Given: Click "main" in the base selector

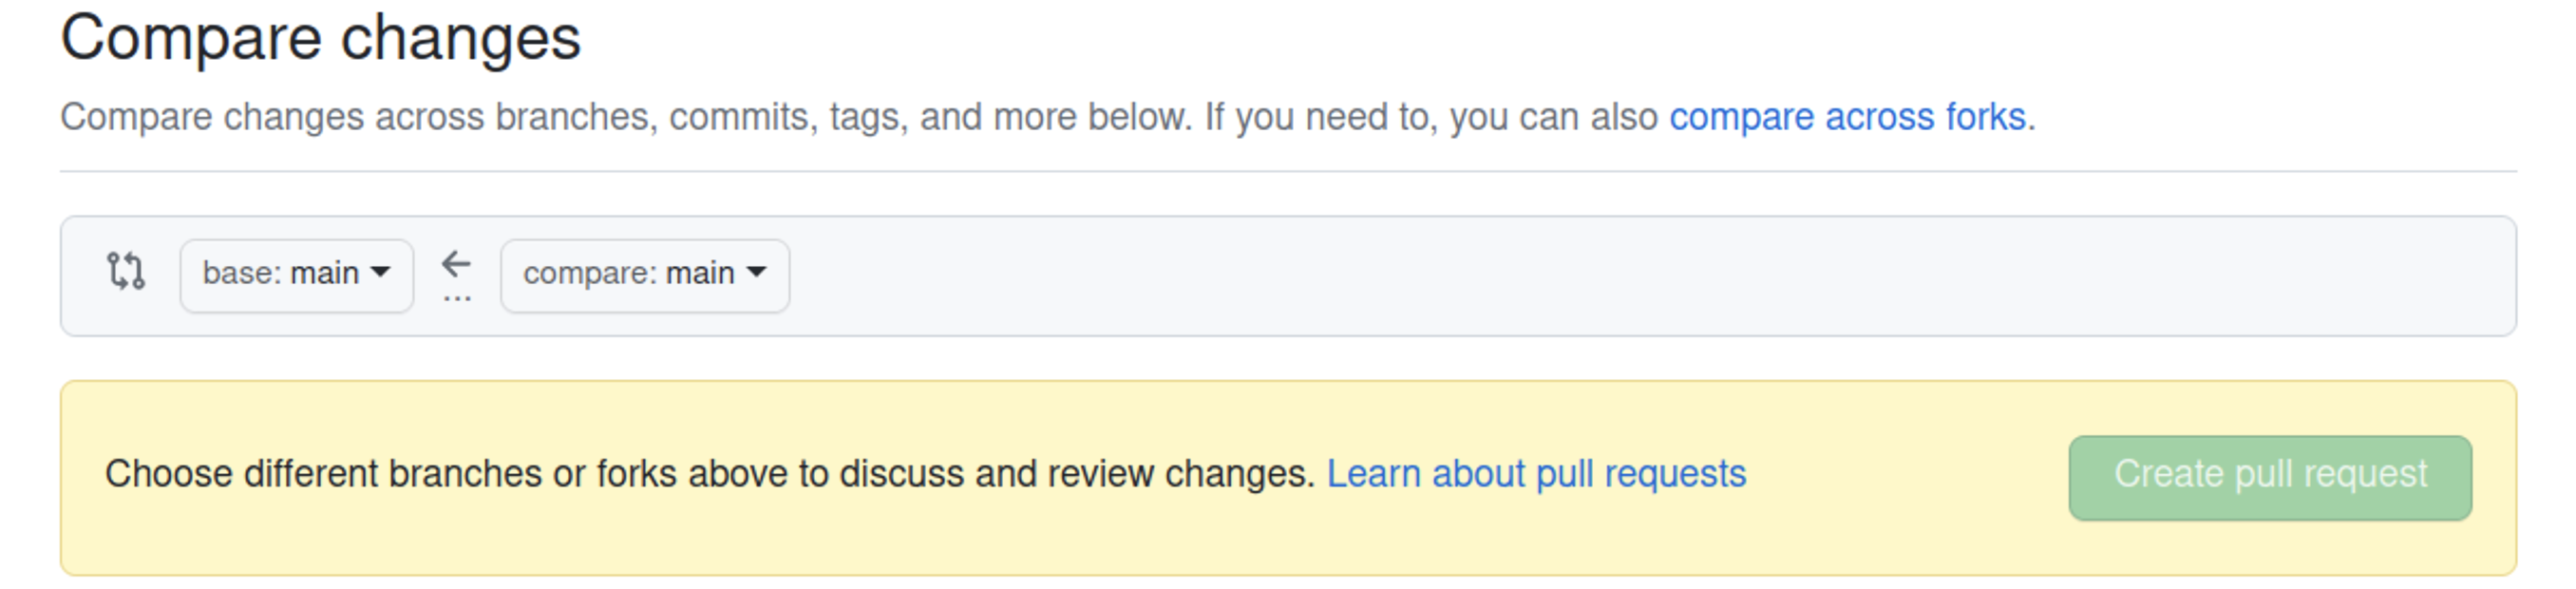Looking at the screenshot, I should coord(324,273).
